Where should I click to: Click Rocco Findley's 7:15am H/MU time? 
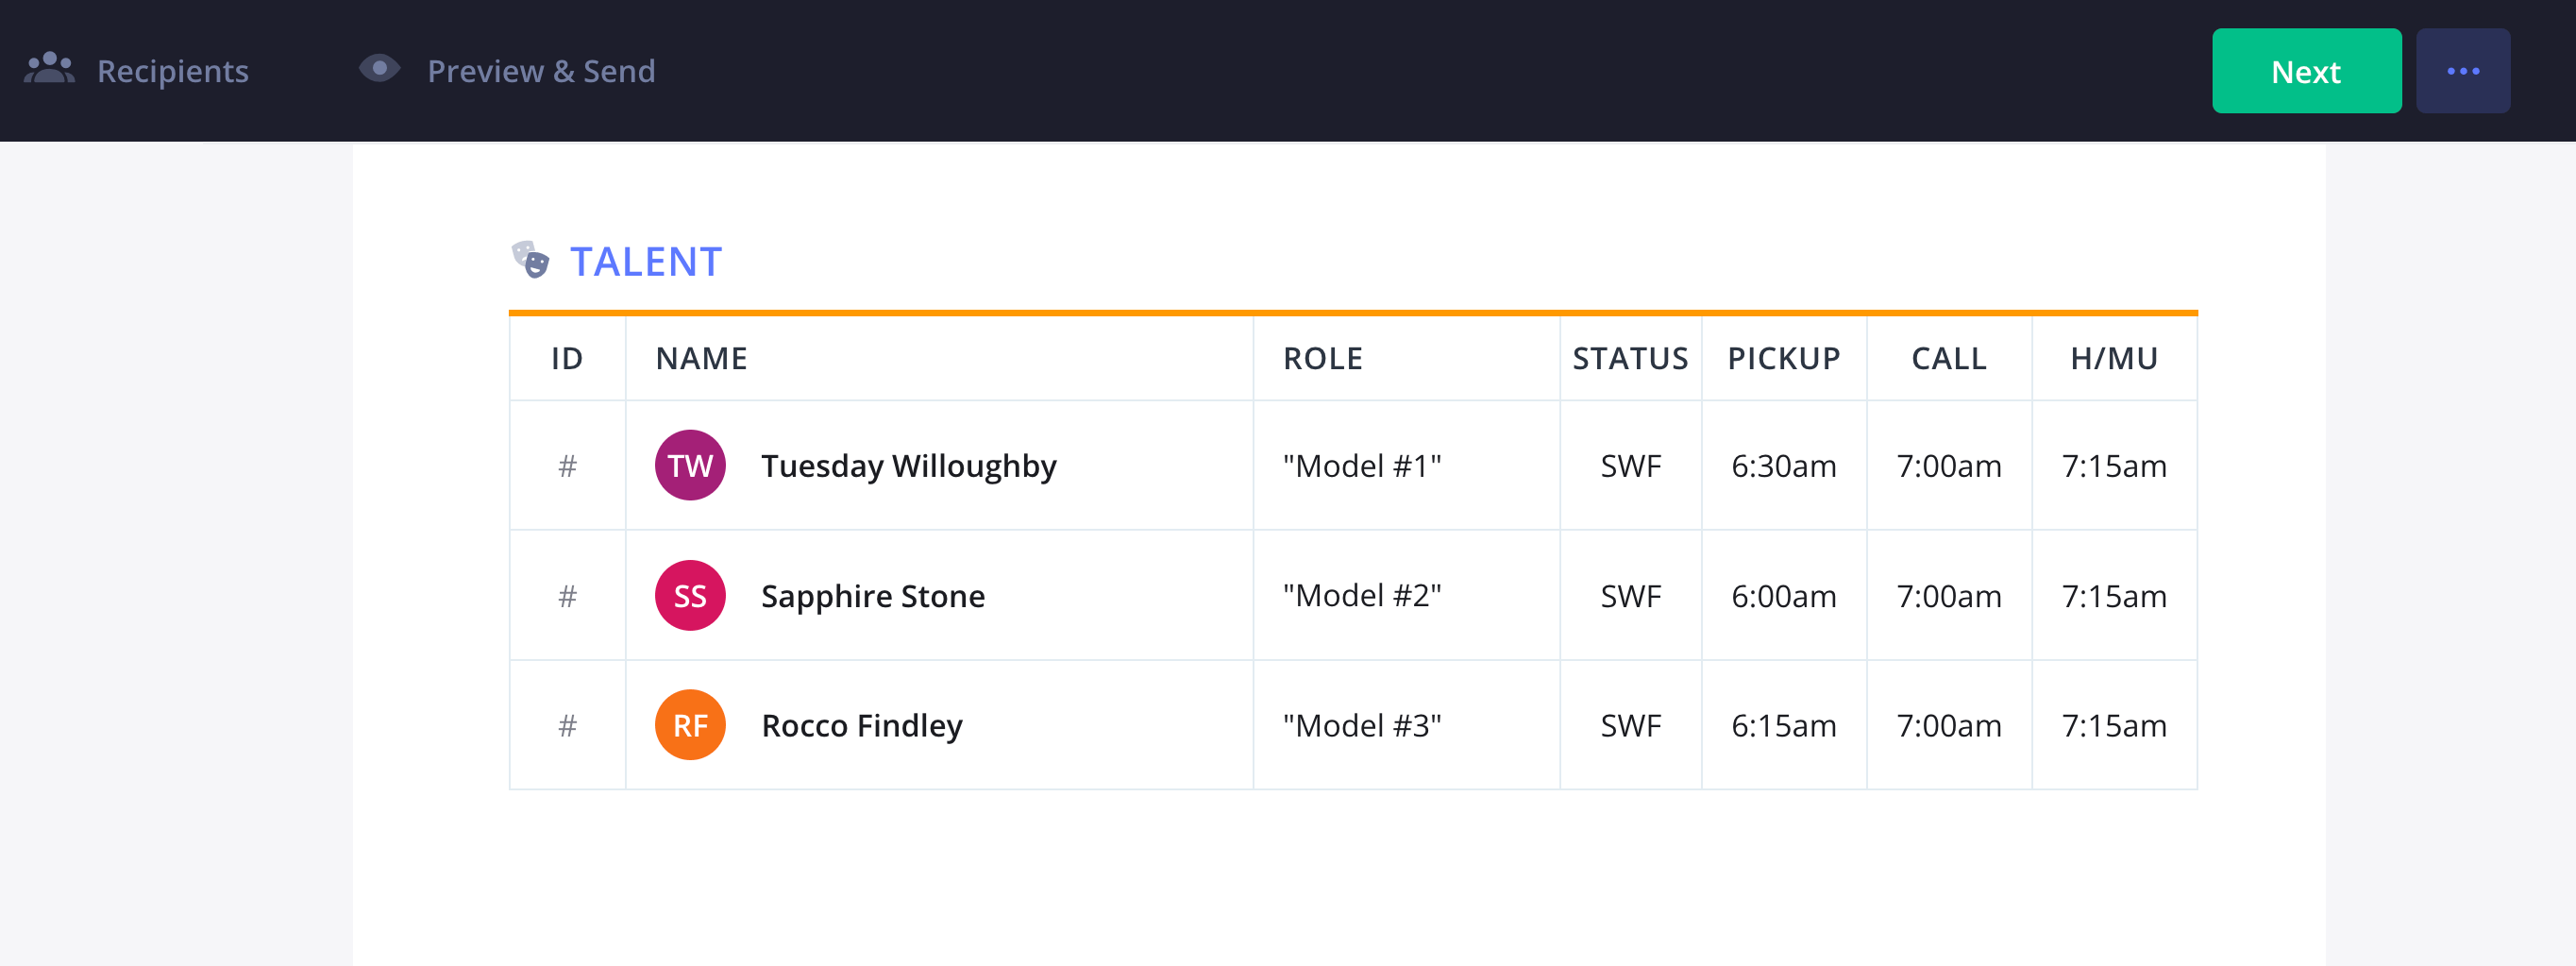[2113, 725]
